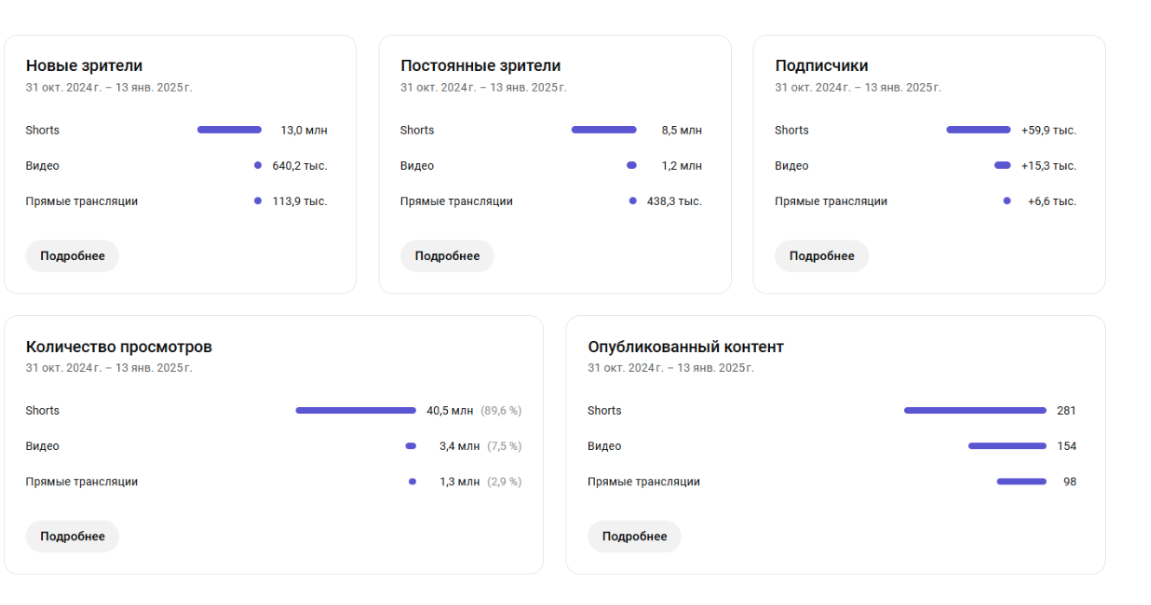Click Подробнее under Количество просмотров

pos(72,536)
